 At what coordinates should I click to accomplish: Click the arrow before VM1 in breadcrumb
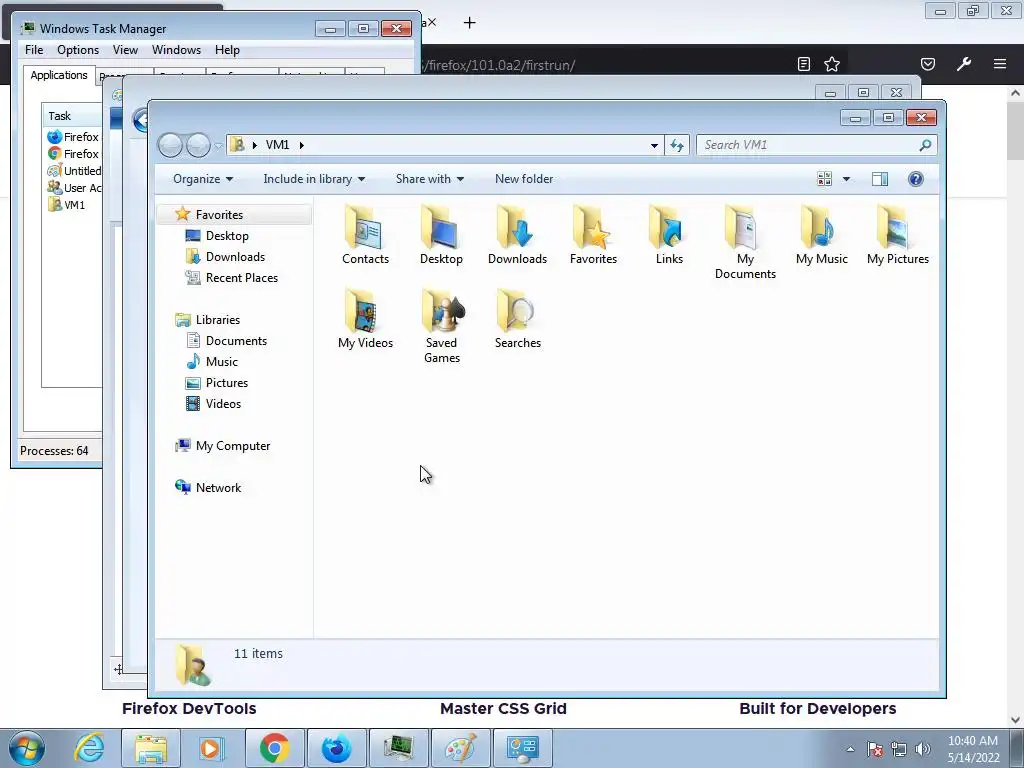pyautogui.click(x=254, y=145)
